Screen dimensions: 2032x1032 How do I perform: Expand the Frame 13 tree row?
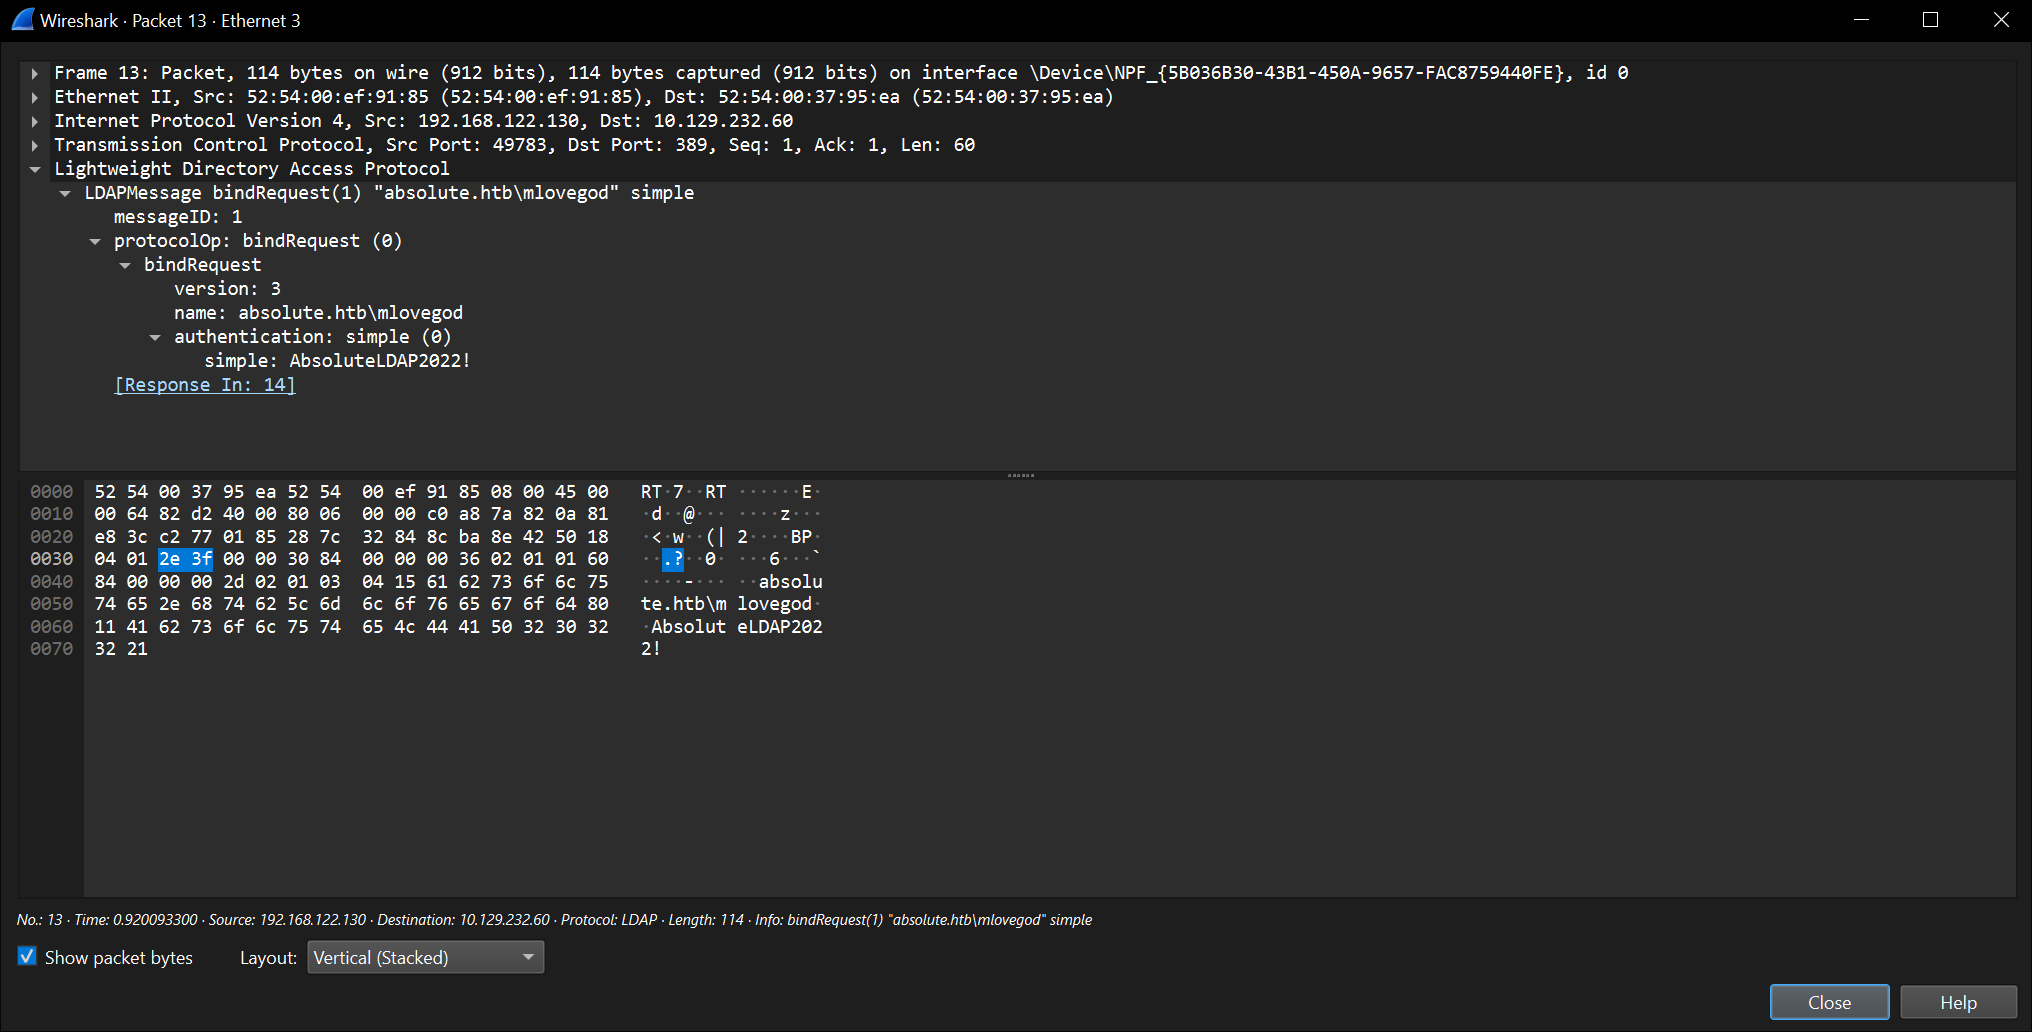tap(35, 73)
